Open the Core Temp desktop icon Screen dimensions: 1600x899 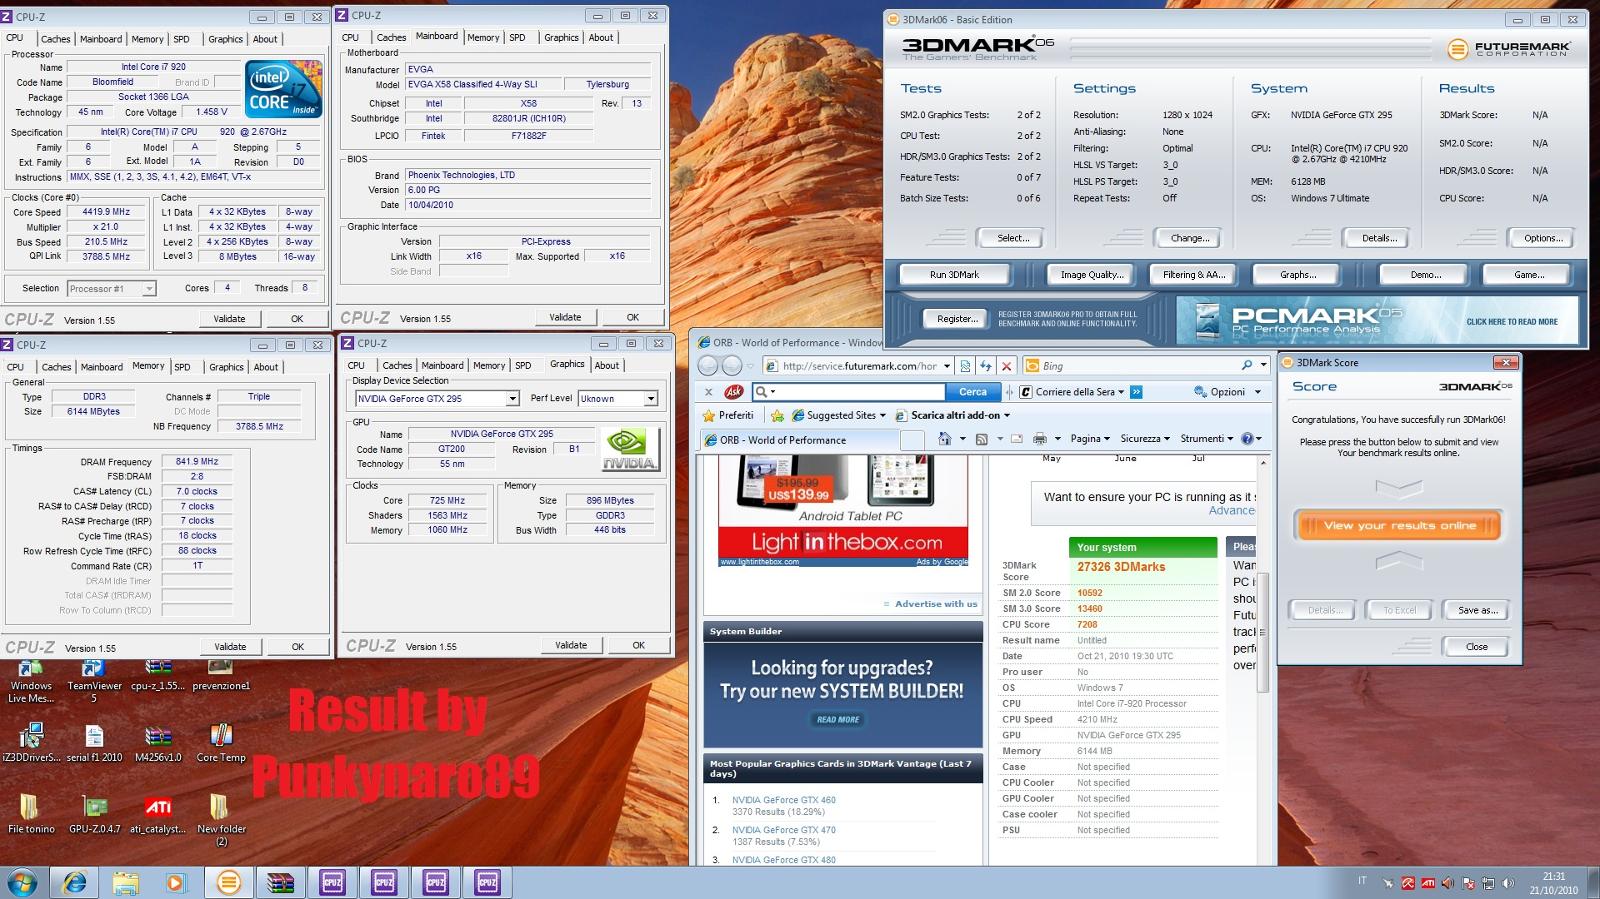pyautogui.click(x=220, y=743)
